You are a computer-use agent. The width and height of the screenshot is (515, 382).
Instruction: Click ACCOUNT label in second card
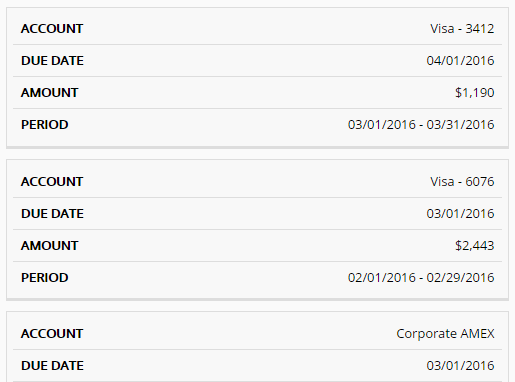tap(52, 182)
